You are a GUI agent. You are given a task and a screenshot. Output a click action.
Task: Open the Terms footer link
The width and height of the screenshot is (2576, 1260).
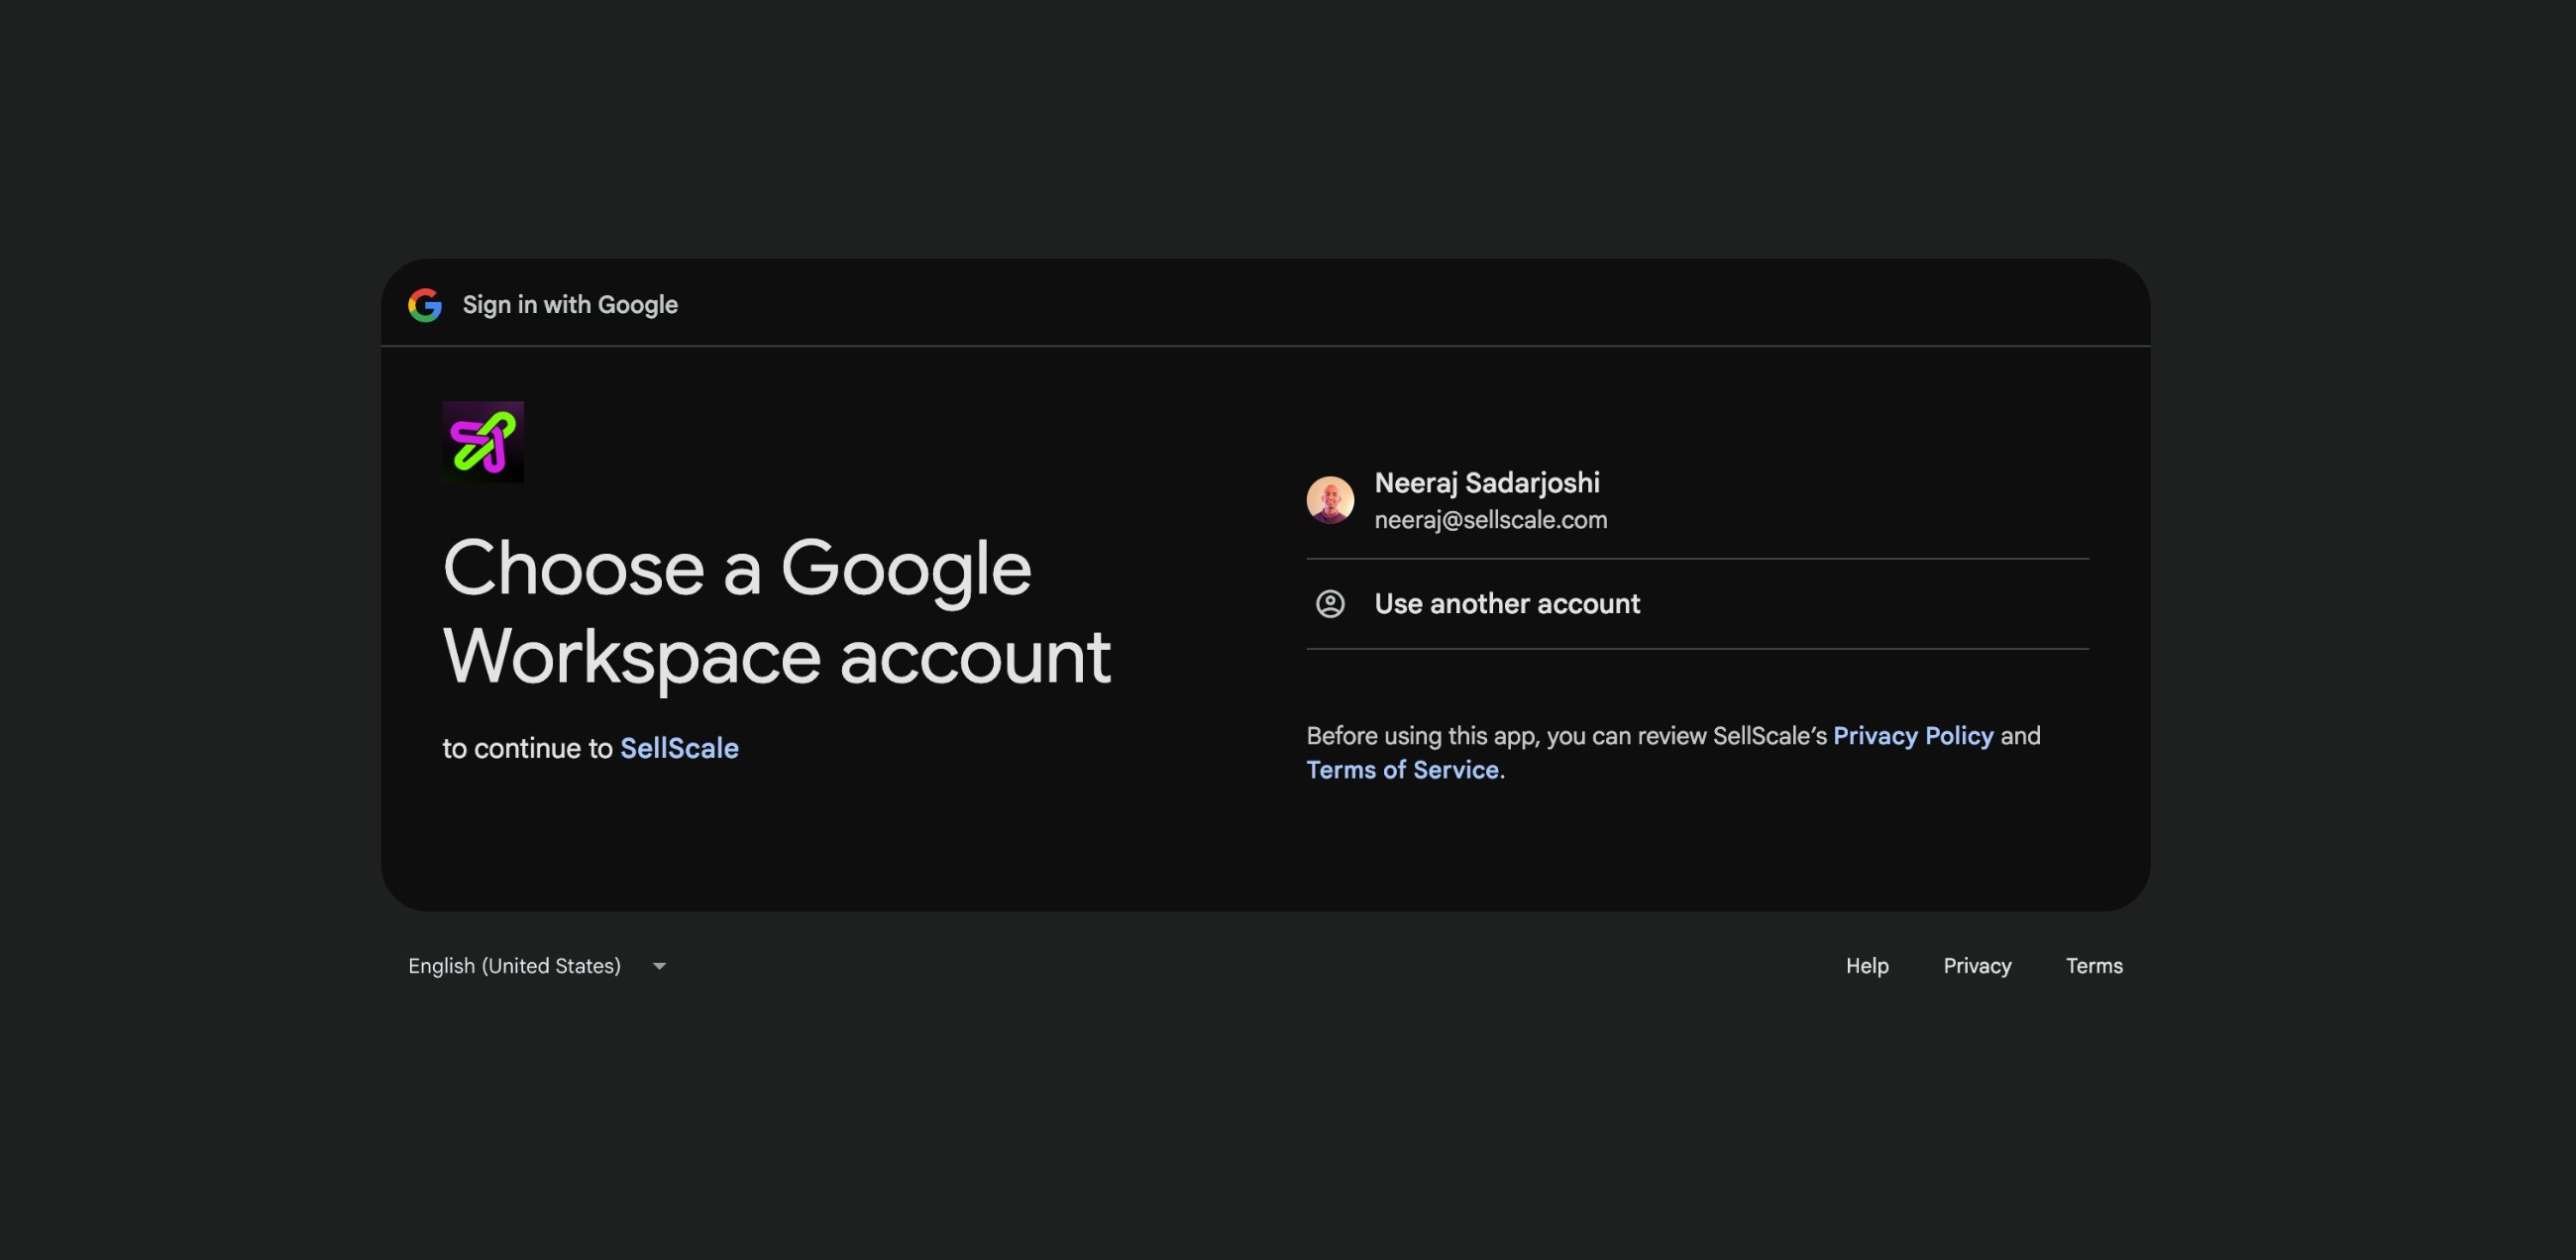[2094, 966]
